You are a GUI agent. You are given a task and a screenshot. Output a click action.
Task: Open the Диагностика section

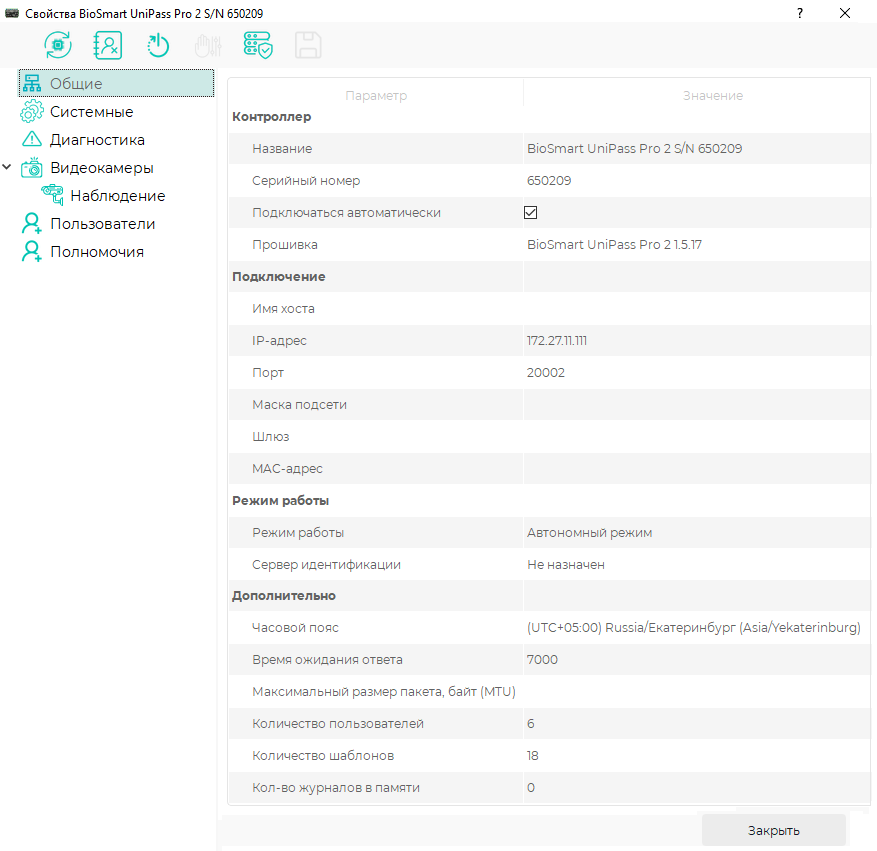click(x=97, y=140)
